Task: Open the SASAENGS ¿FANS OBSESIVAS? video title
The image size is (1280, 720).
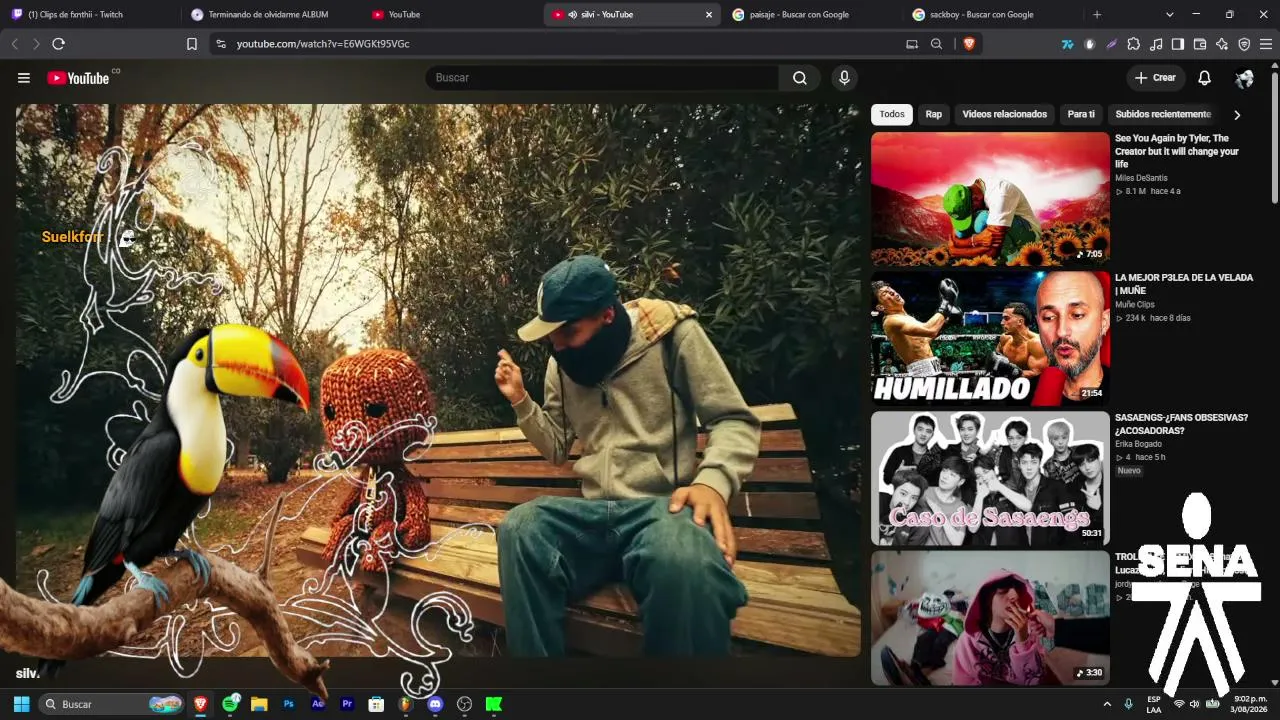Action: [1181, 424]
